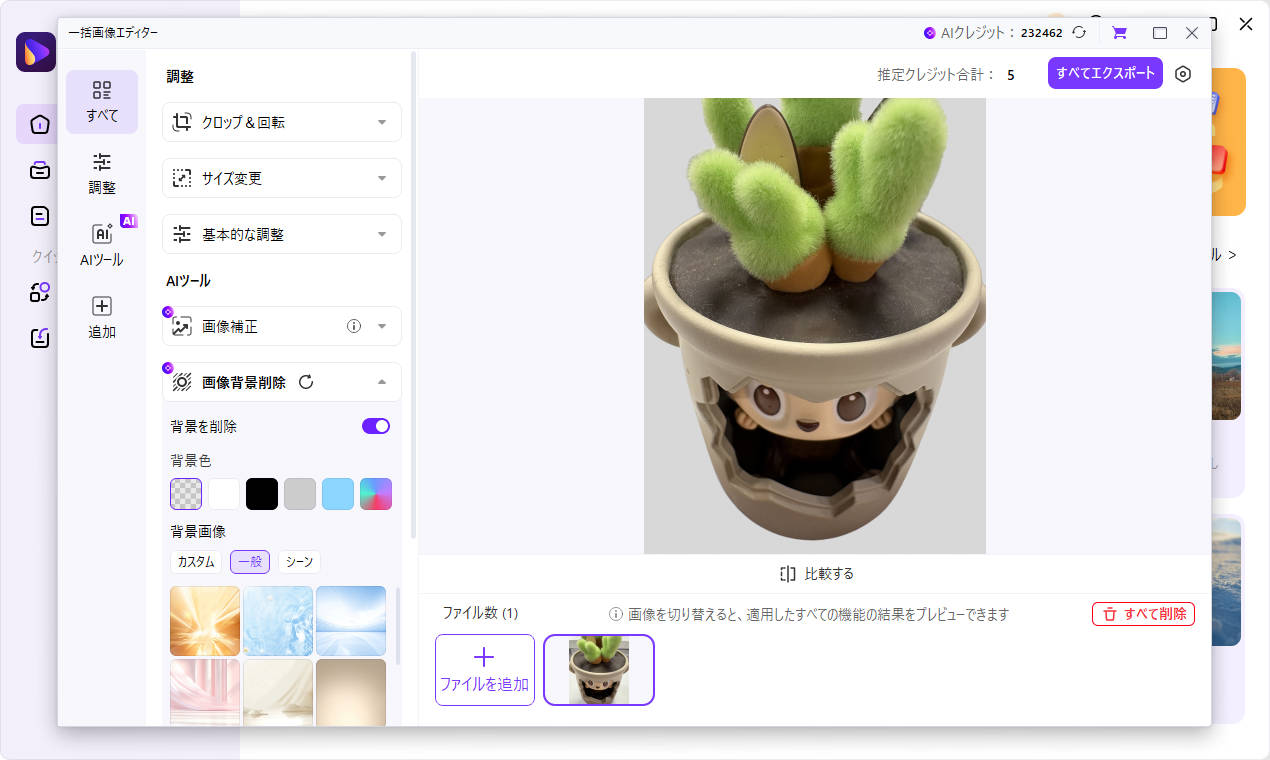Click the settings panel vertical scrollbar
Screen dimensions: 1270x760
click(x=413, y=296)
